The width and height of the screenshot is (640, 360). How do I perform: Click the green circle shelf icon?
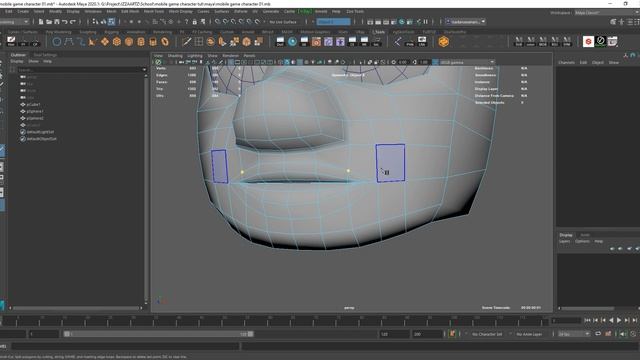600,41
